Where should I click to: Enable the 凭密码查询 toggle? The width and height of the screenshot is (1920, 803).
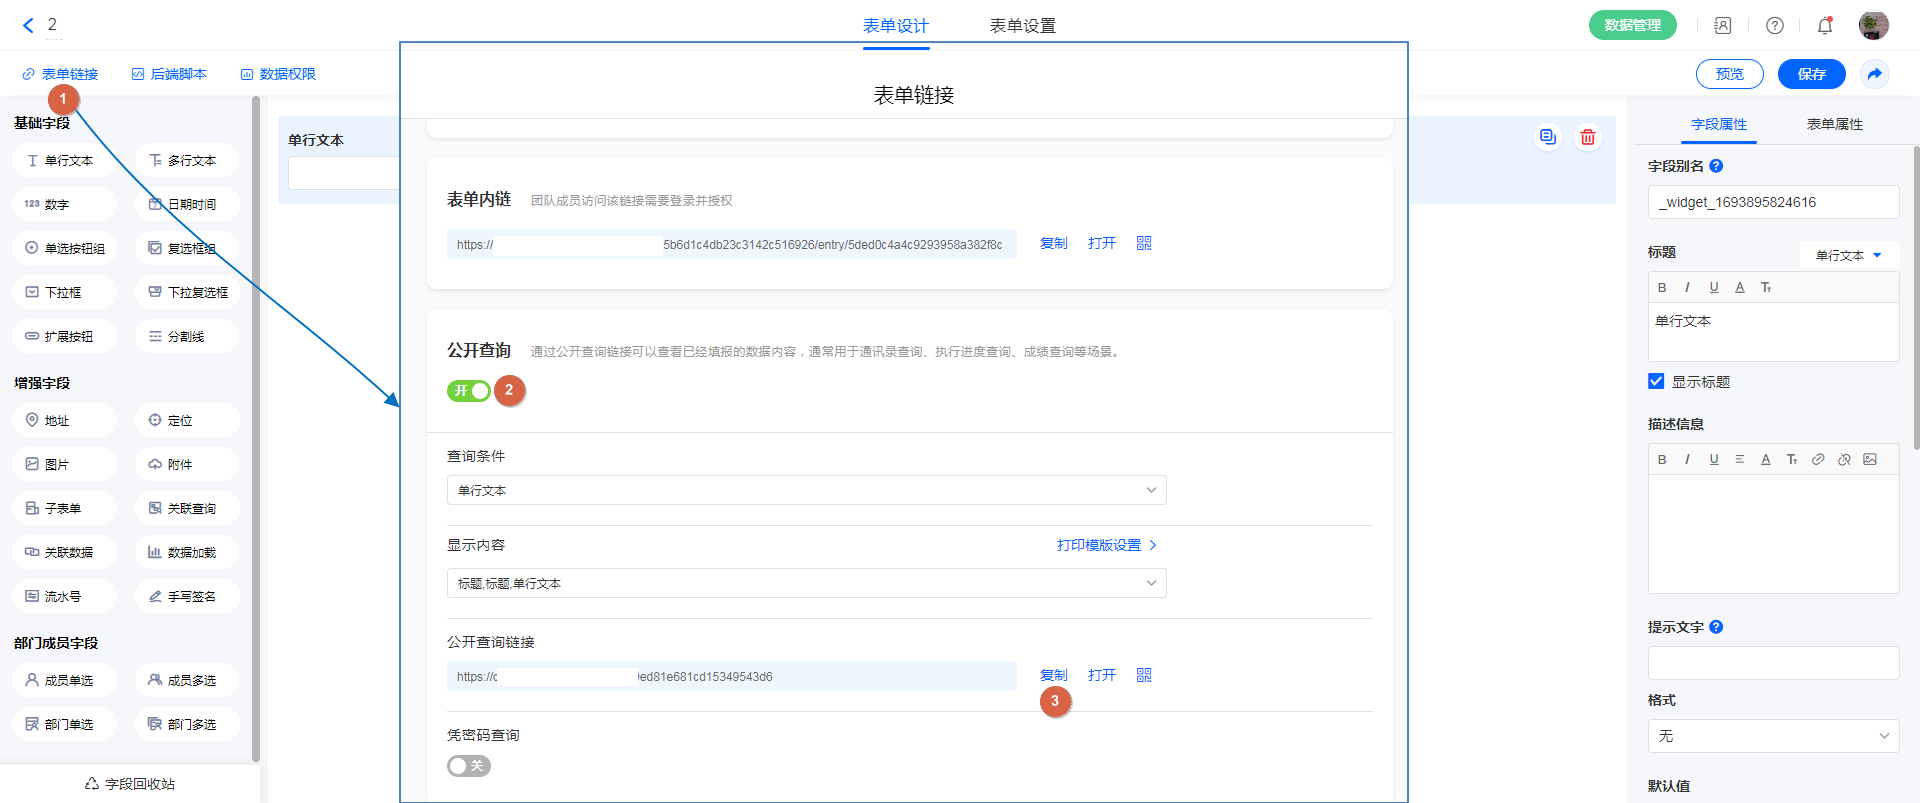click(x=468, y=766)
